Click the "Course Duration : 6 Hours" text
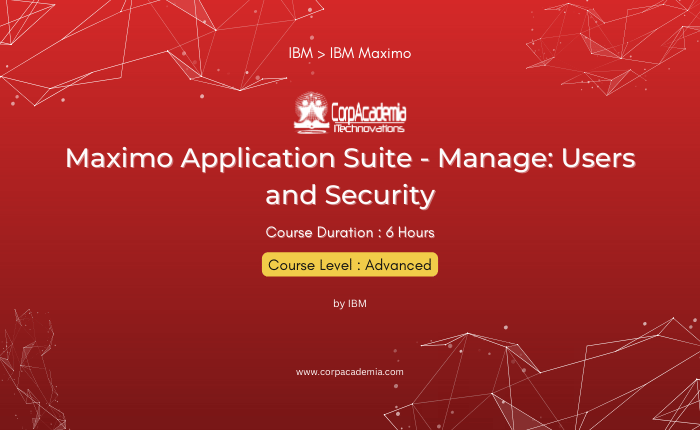 point(350,232)
